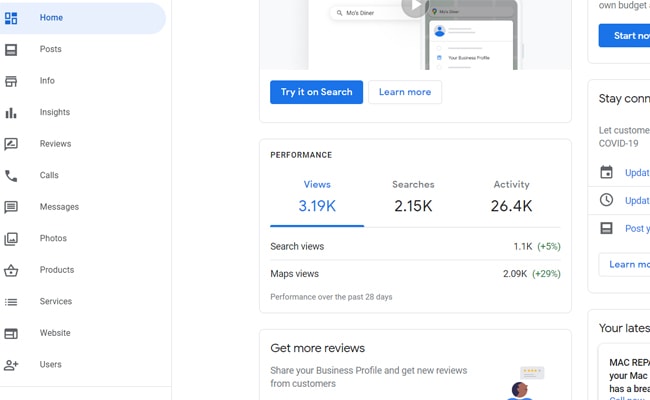
Task: Click the Insights bar chart icon
Action: point(11,113)
